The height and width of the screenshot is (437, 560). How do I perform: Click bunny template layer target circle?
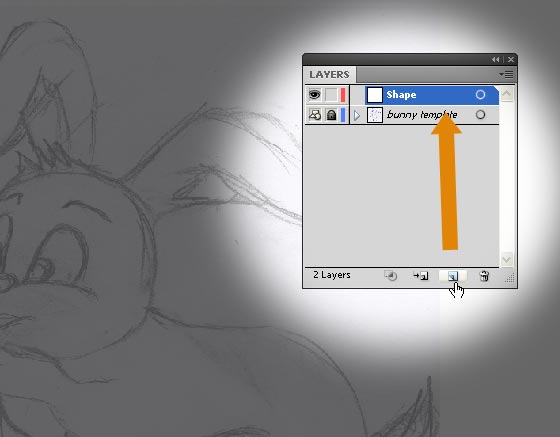point(480,115)
